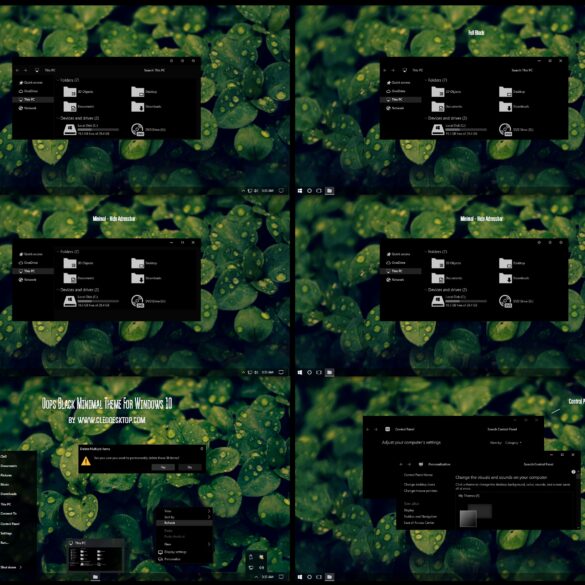Select OneDrive in the Full Black Explorer window
The width and height of the screenshot is (585, 585).
(396, 91)
